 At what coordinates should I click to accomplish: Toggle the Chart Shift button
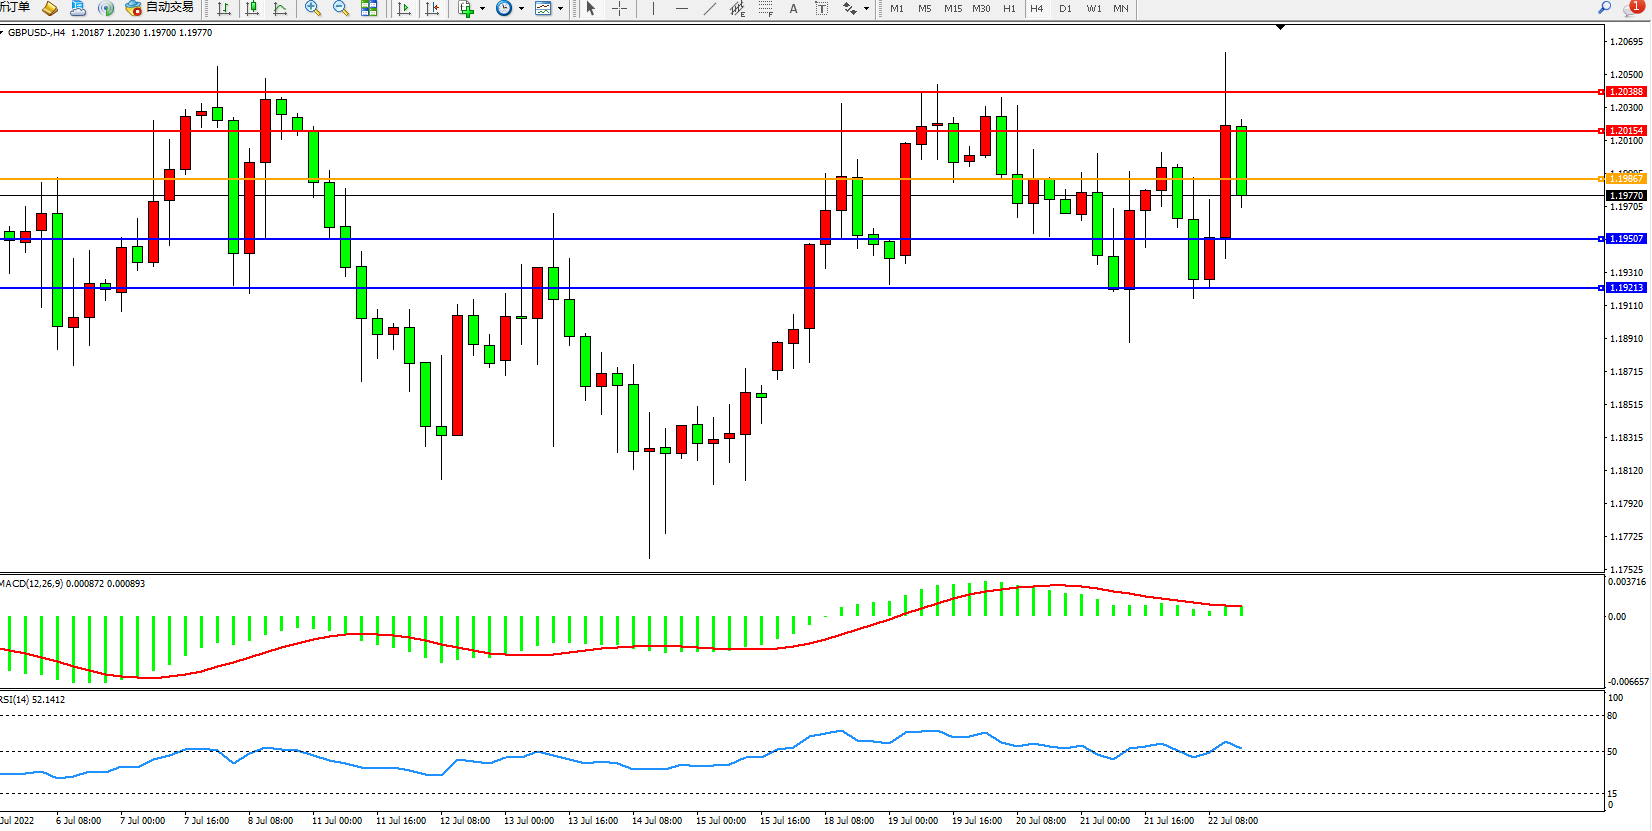point(432,8)
